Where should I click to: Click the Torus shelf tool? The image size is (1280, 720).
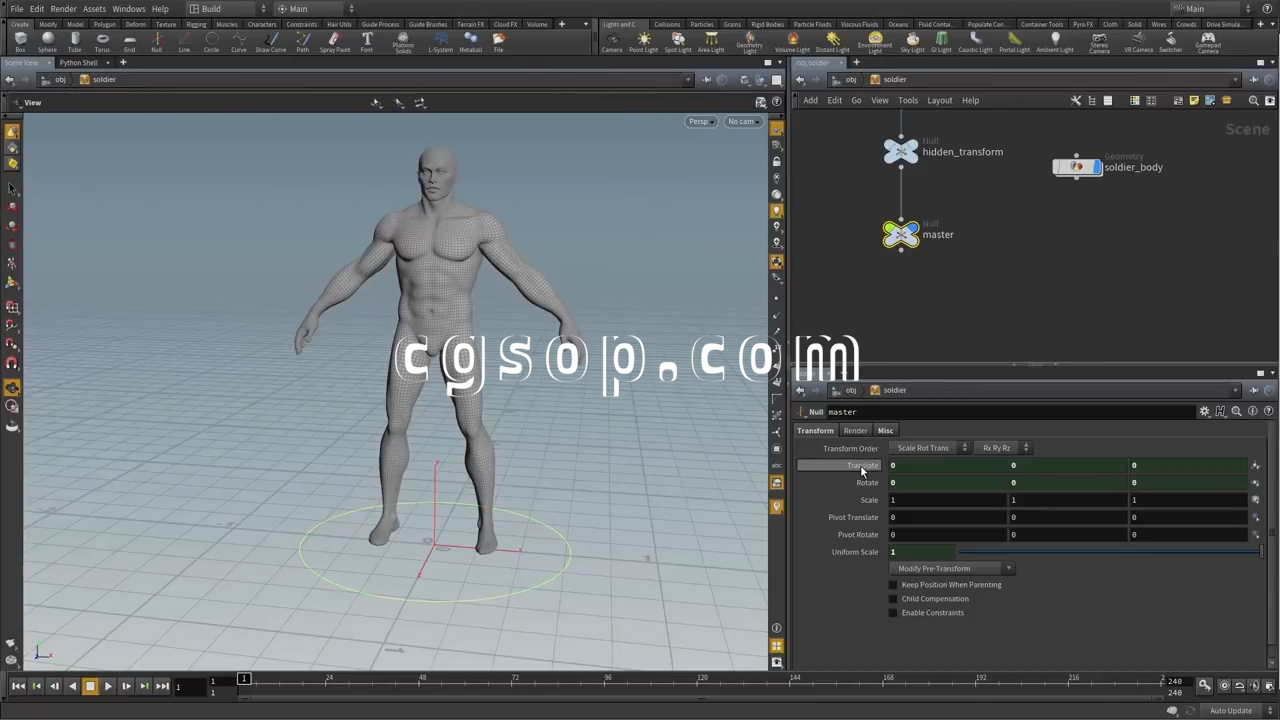[102, 41]
